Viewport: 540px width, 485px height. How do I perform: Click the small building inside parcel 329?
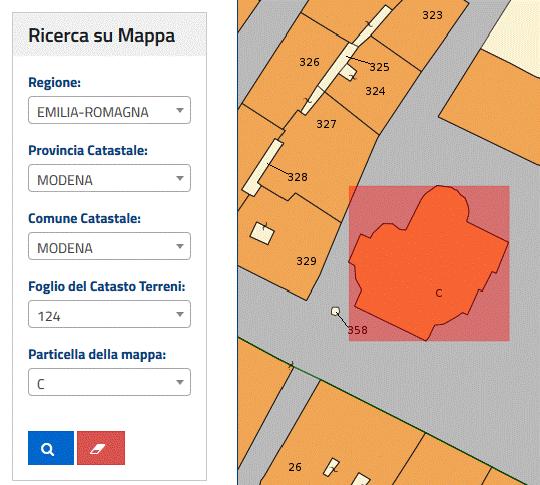coord(262,233)
